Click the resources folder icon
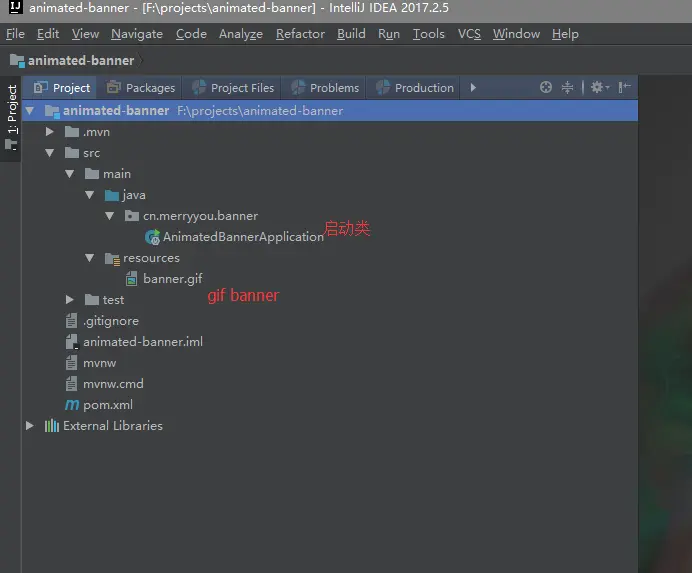Image resolution: width=692 pixels, height=573 pixels. pos(112,258)
